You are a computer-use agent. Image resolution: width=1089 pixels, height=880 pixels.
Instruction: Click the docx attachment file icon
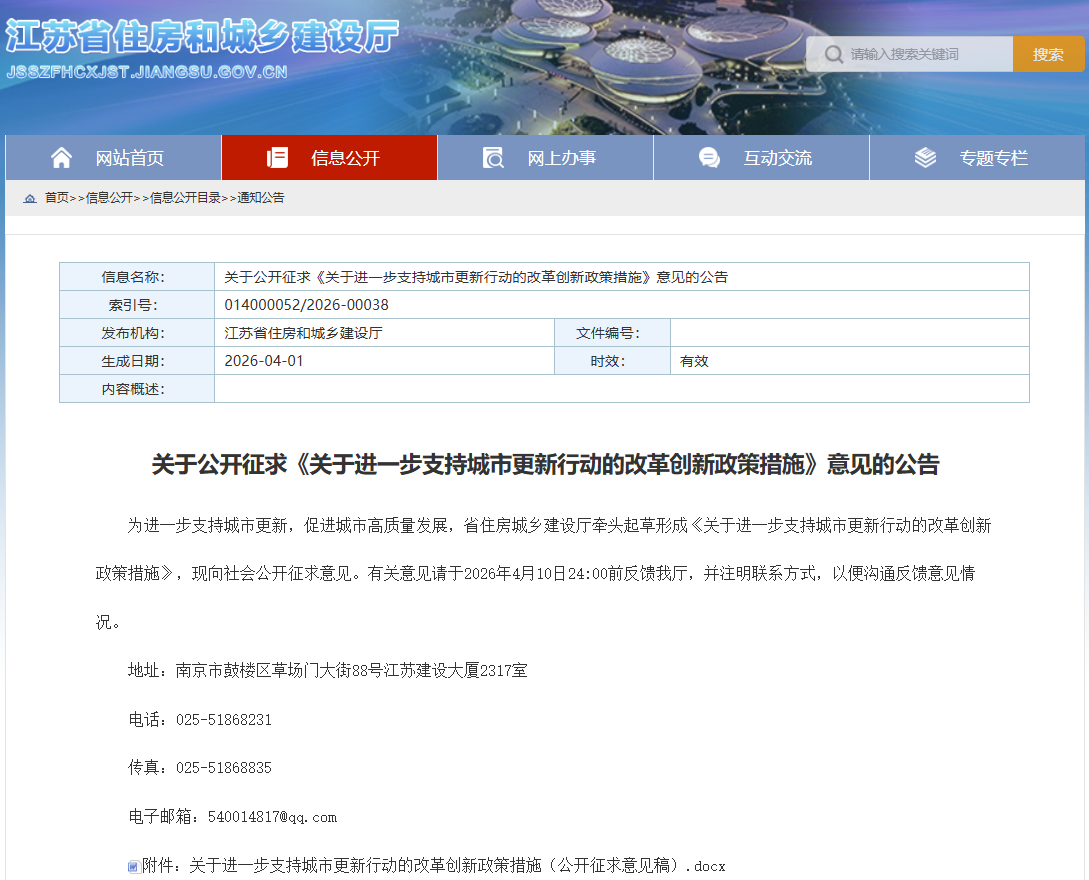click(133, 866)
